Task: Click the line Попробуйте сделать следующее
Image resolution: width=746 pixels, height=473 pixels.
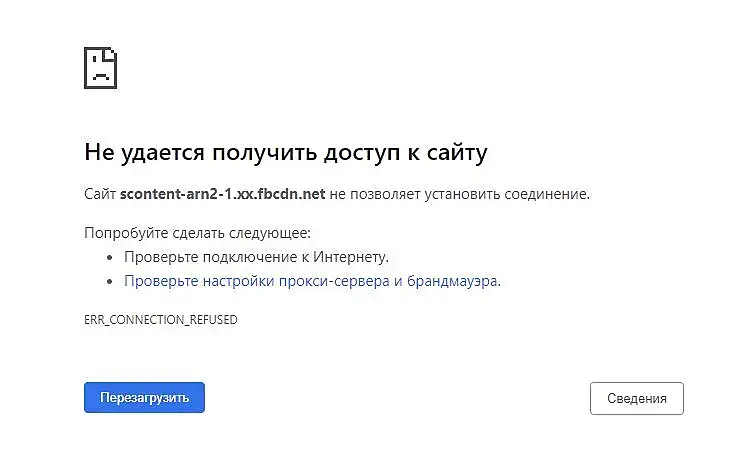Action: coord(197,233)
